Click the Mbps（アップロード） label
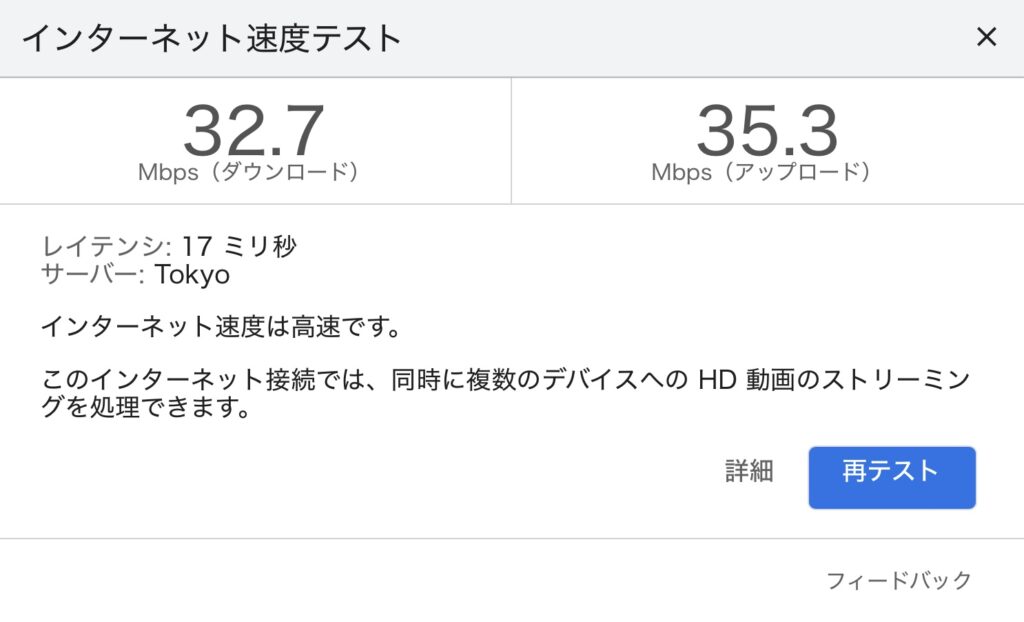The height and width of the screenshot is (622, 1024). pyautogui.click(x=761, y=172)
